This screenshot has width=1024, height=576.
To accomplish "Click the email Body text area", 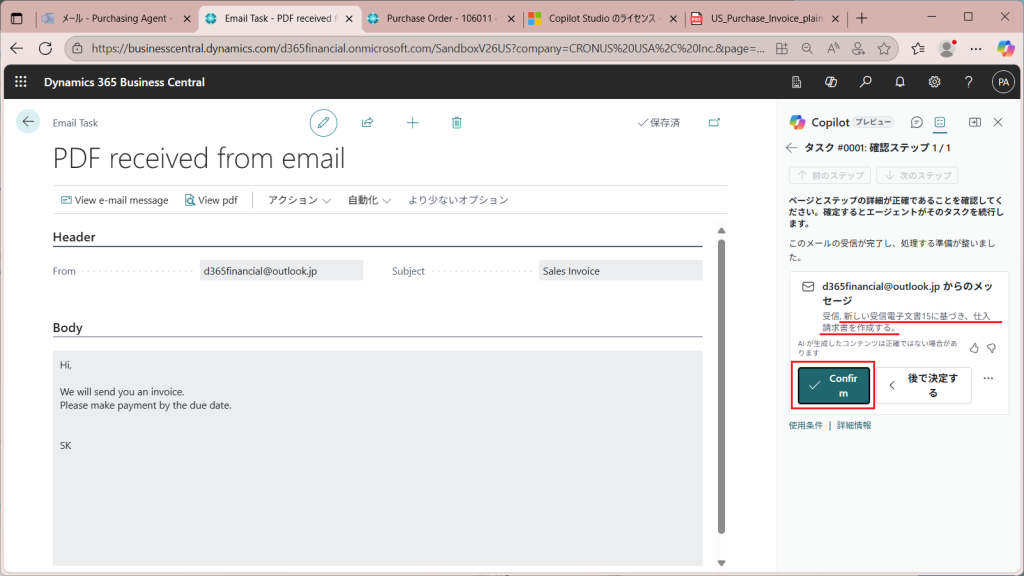I will click(377, 458).
